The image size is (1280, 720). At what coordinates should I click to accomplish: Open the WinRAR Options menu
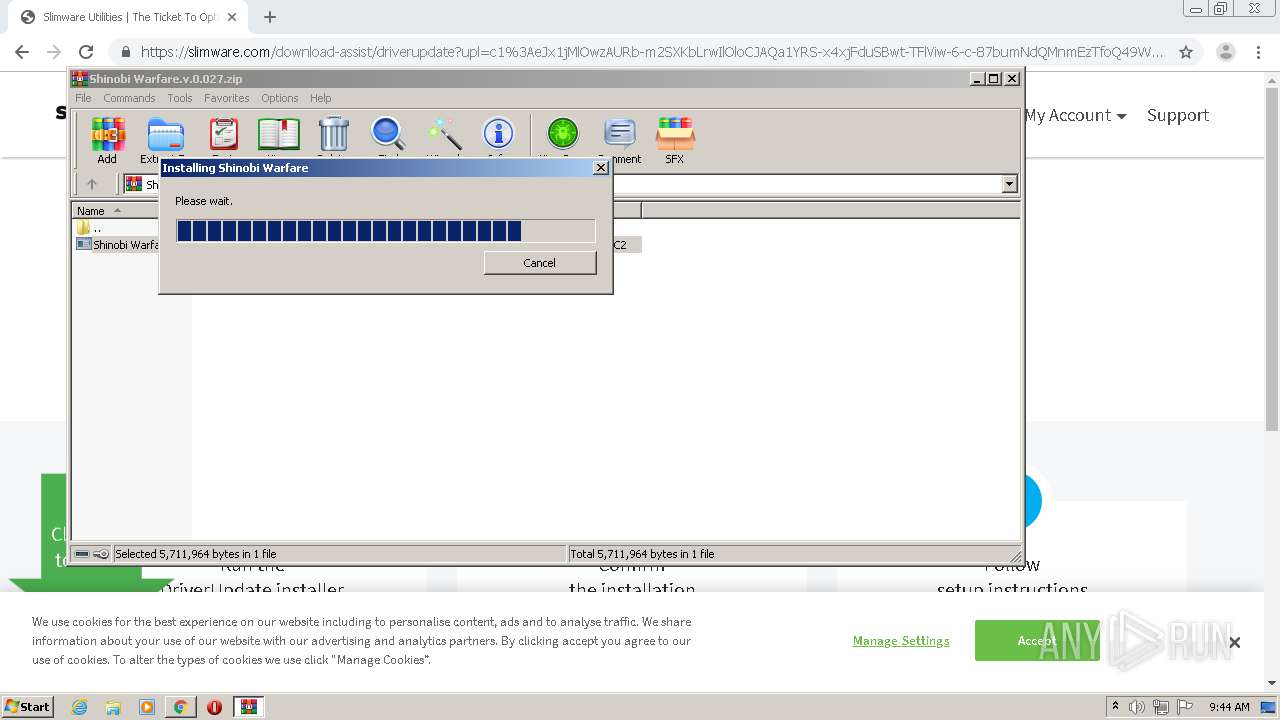tap(280, 98)
